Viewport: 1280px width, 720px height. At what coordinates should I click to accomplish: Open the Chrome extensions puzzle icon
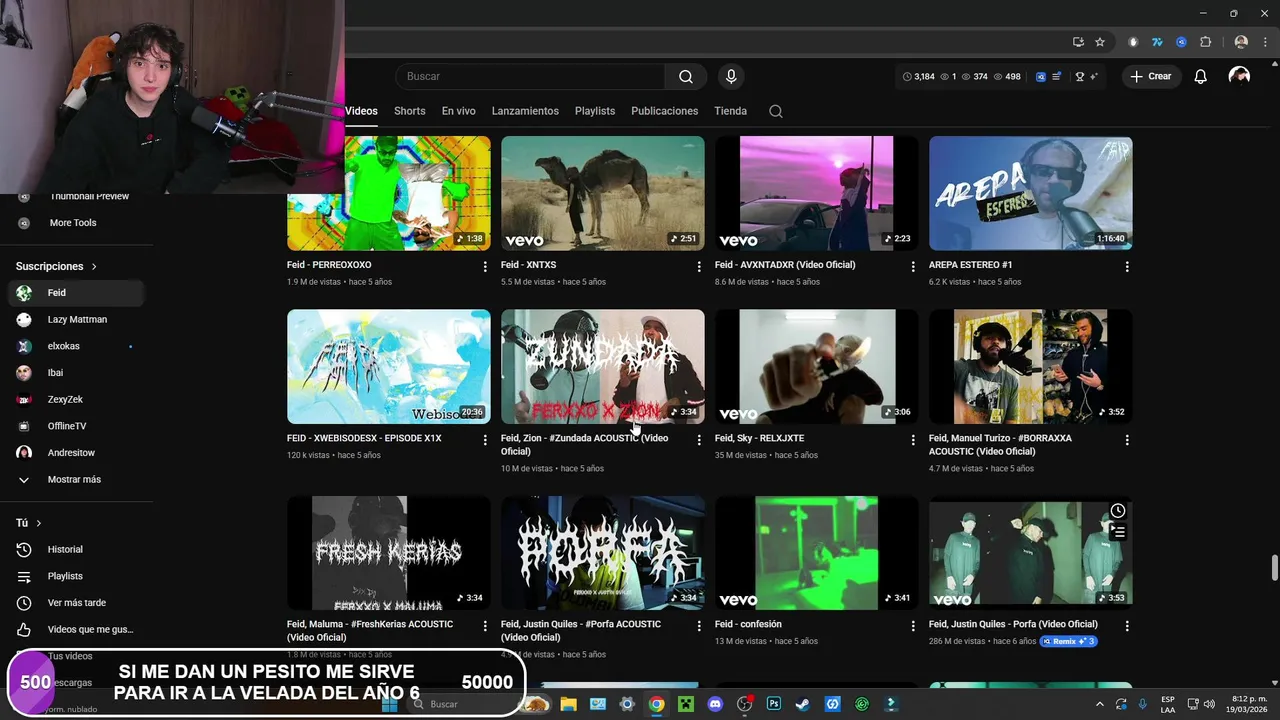pyautogui.click(x=1205, y=42)
